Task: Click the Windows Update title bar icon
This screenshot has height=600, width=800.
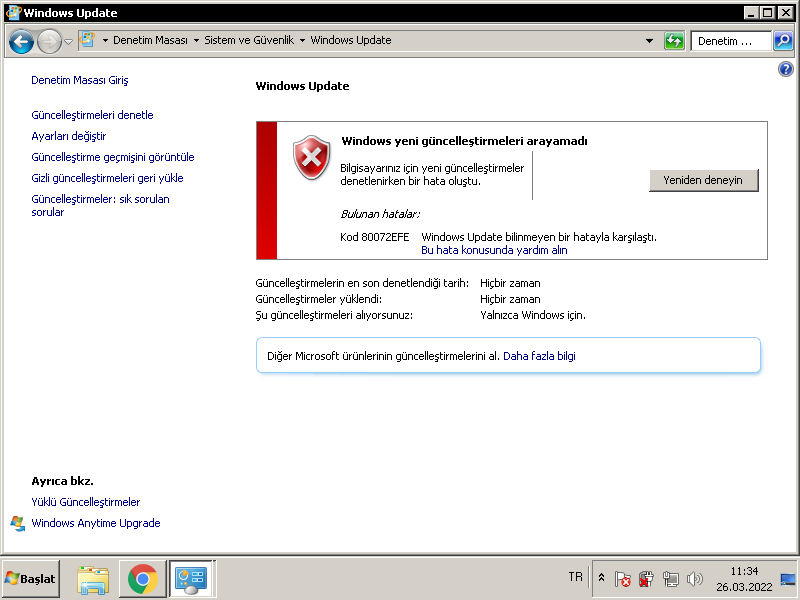Action: point(13,12)
